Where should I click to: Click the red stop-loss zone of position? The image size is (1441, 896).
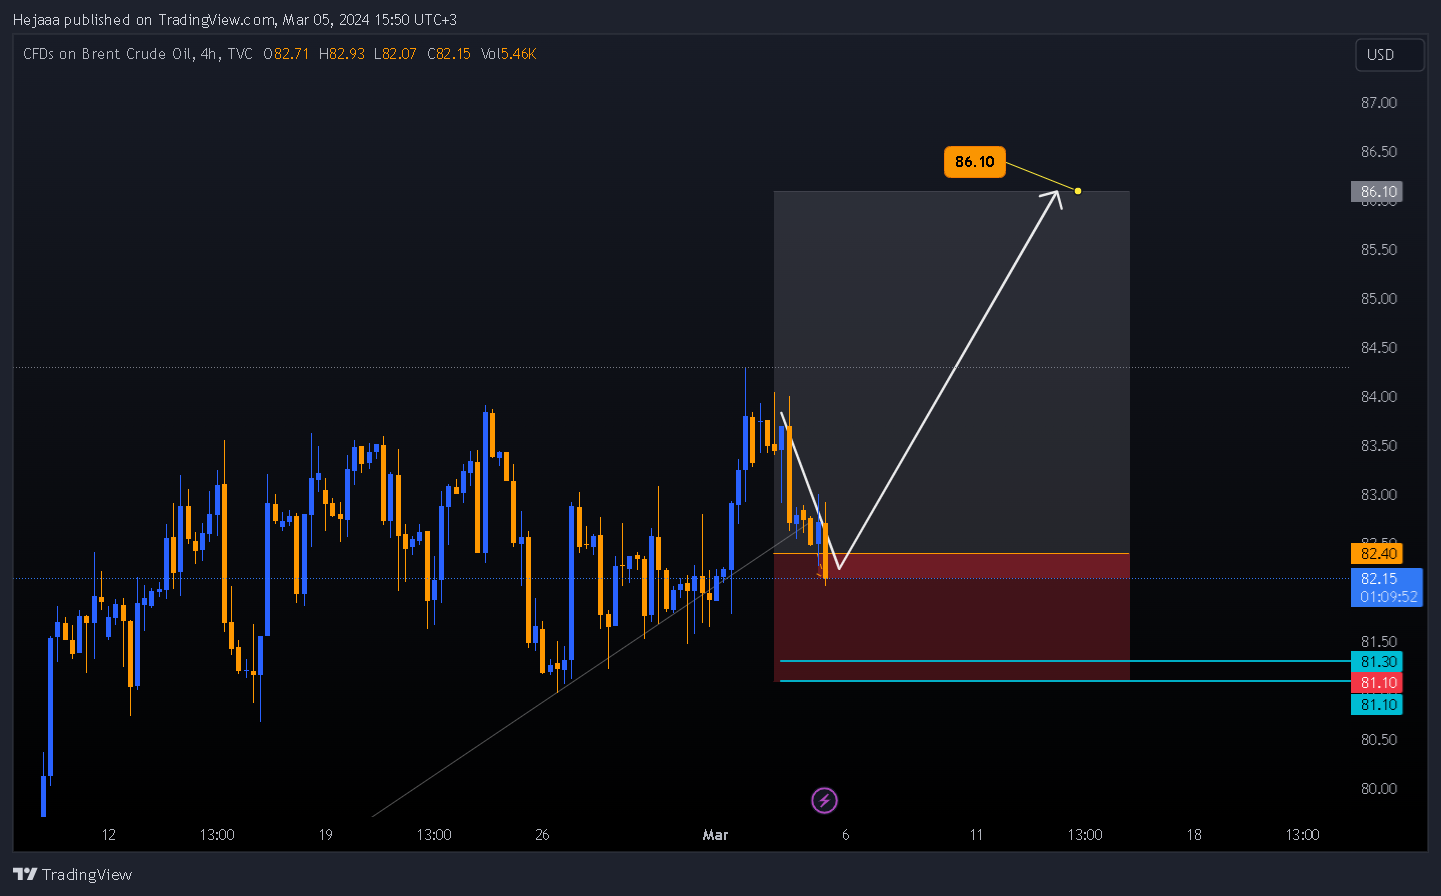point(951,617)
